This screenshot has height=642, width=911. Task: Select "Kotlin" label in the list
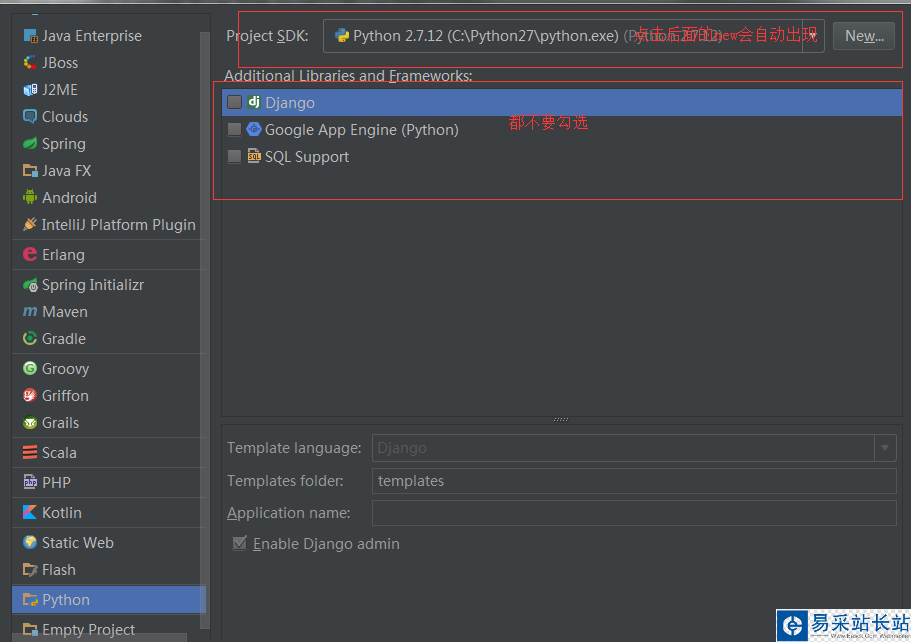click(62, 512)
